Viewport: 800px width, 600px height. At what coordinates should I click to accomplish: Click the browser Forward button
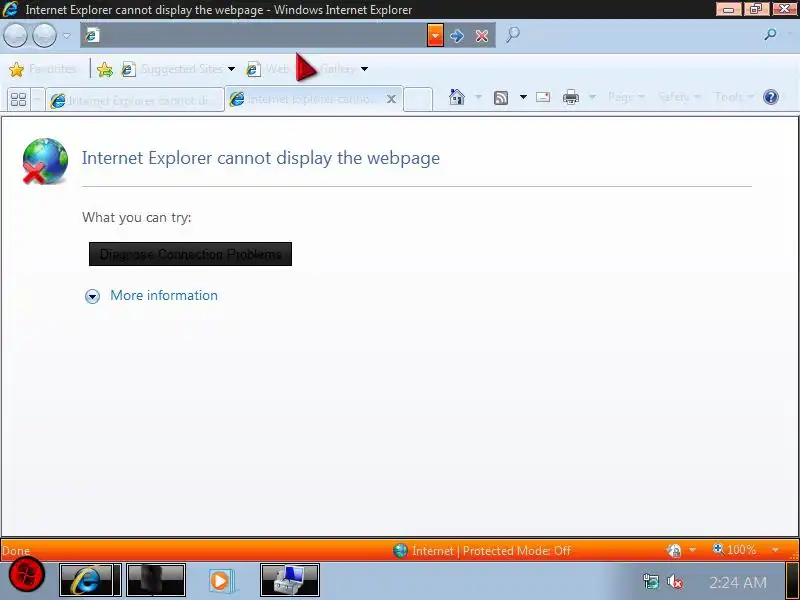pos(44,36)
